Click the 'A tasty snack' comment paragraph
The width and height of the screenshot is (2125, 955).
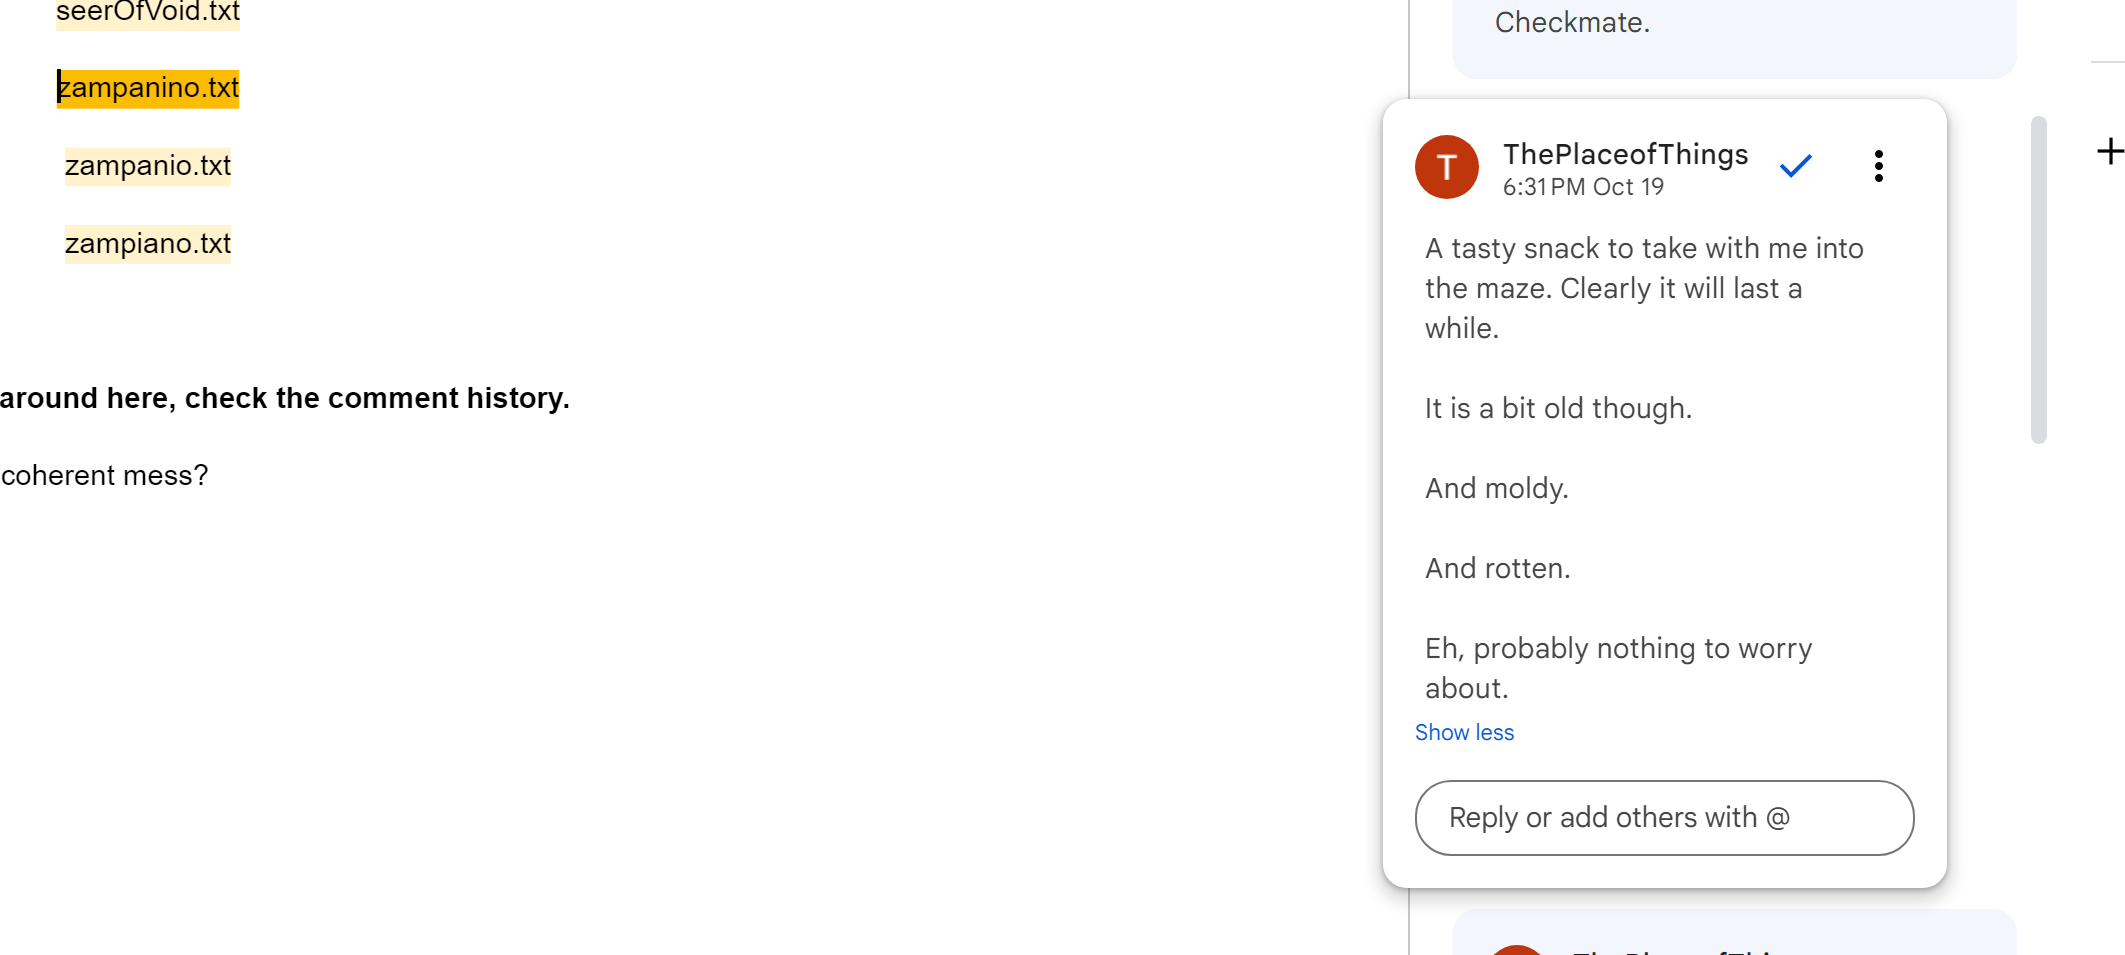point(1644,288)
